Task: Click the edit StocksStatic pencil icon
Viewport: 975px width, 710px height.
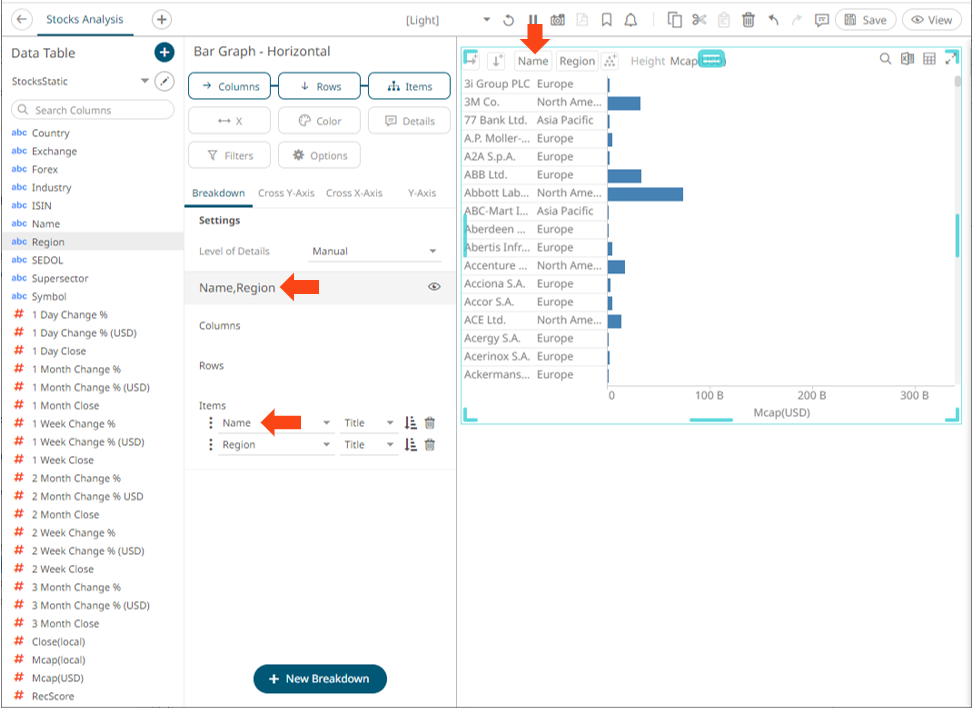Action: click(x=165, y=81)
